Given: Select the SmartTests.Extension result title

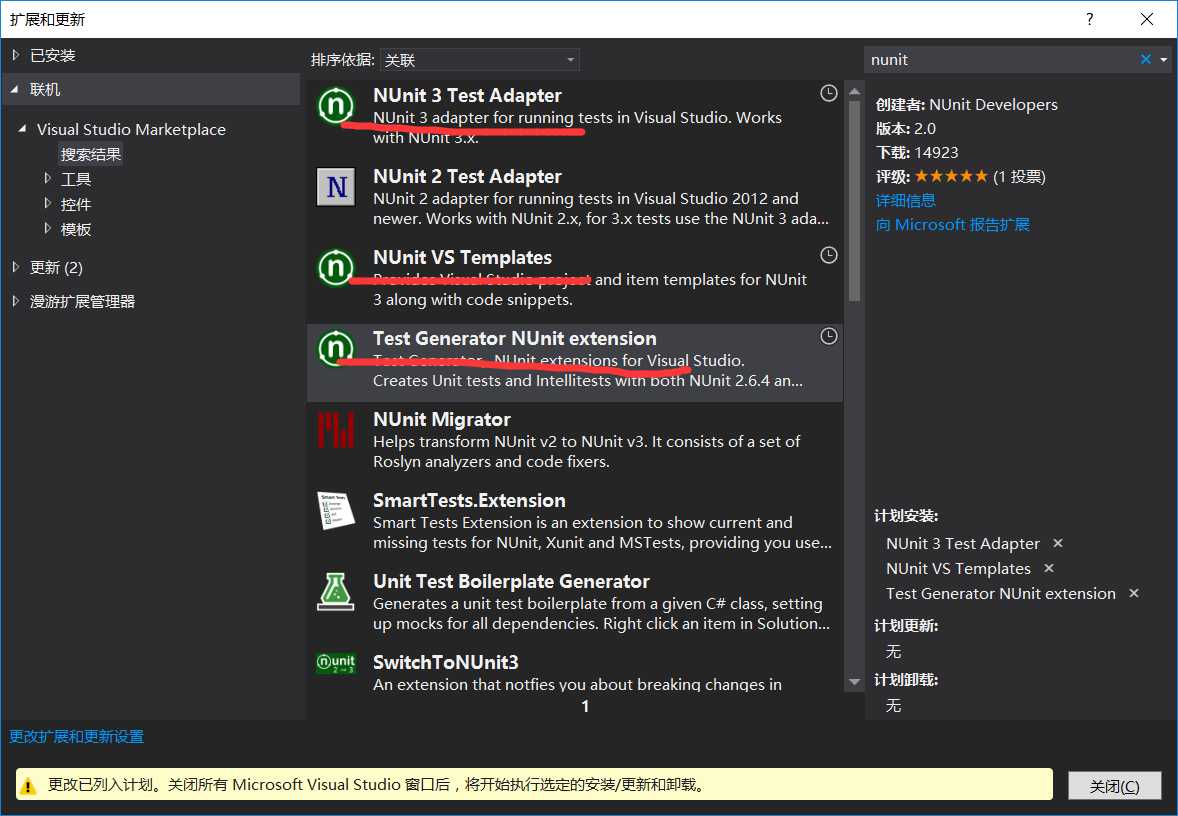Looking at the screenshot, I should [470, 501].
